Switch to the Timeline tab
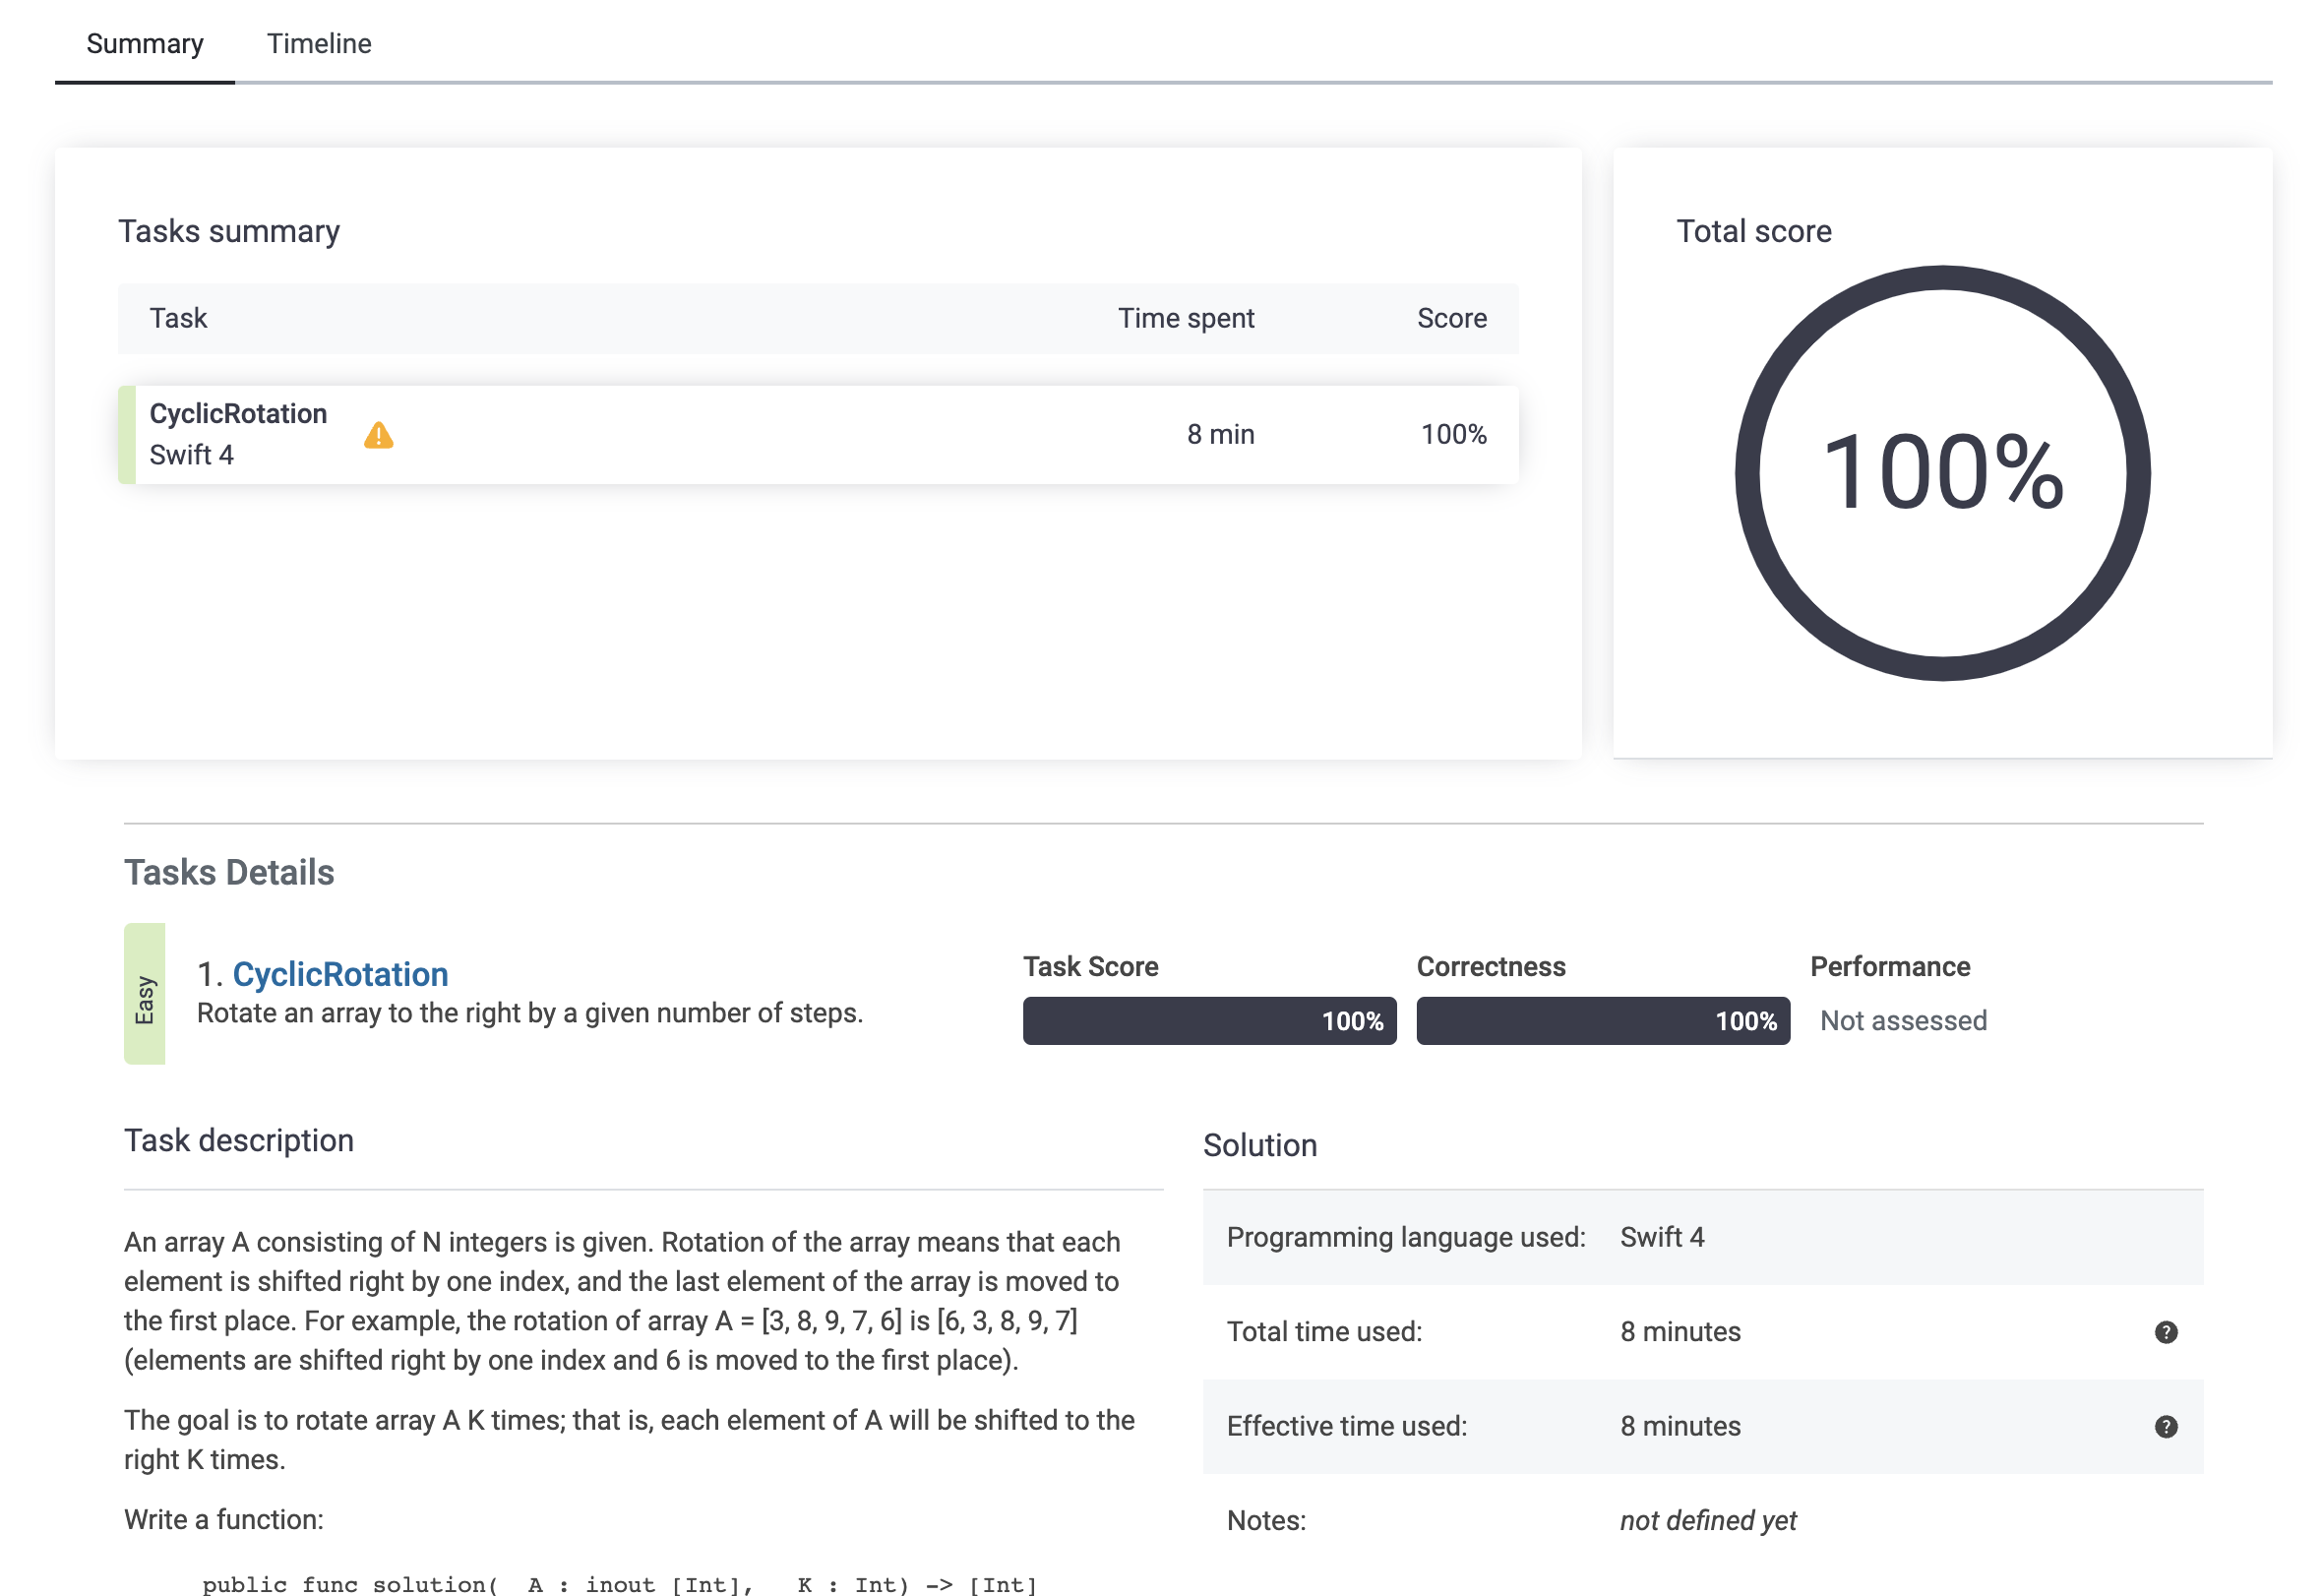 pyautogui.click(x=318, y=44)
